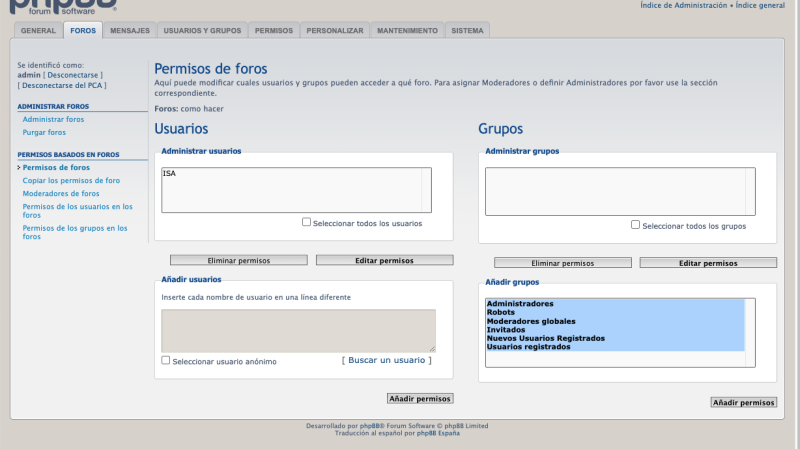This screenshot has width=800, height=449.
Task: Open Purgar foros in sidebar
Action: [44, 132]
